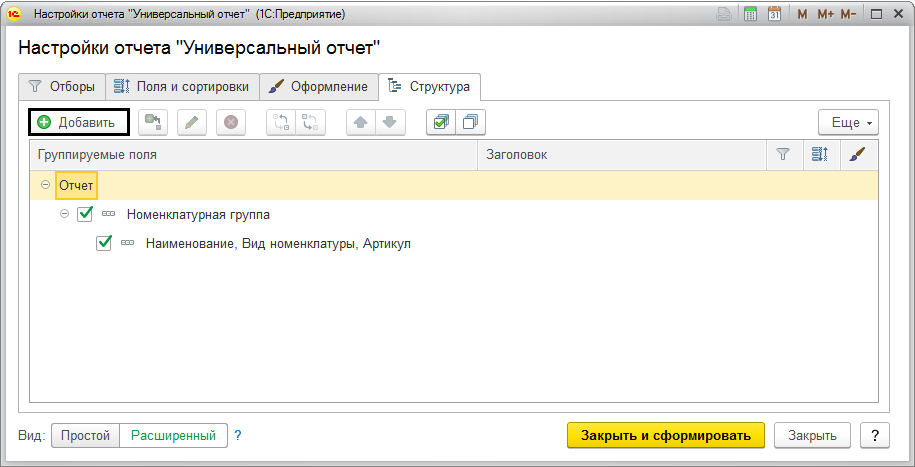The width and height of the screenshot is (915, 467).
Task: Click the red delete icon
Action: [x=231, y=122]
